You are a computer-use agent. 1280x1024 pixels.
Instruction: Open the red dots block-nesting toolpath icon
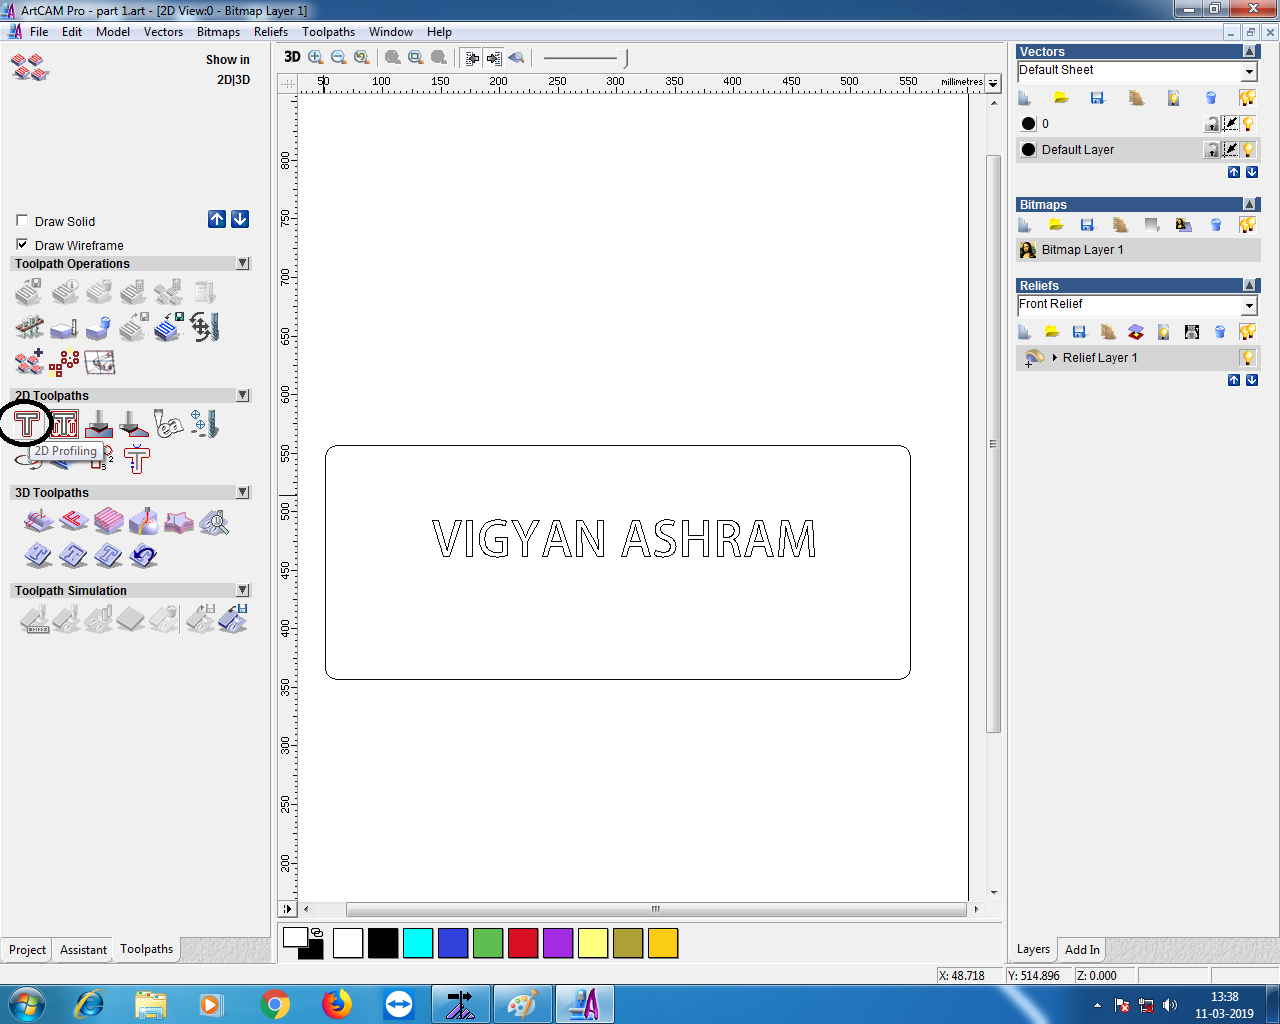pos(64,361)
